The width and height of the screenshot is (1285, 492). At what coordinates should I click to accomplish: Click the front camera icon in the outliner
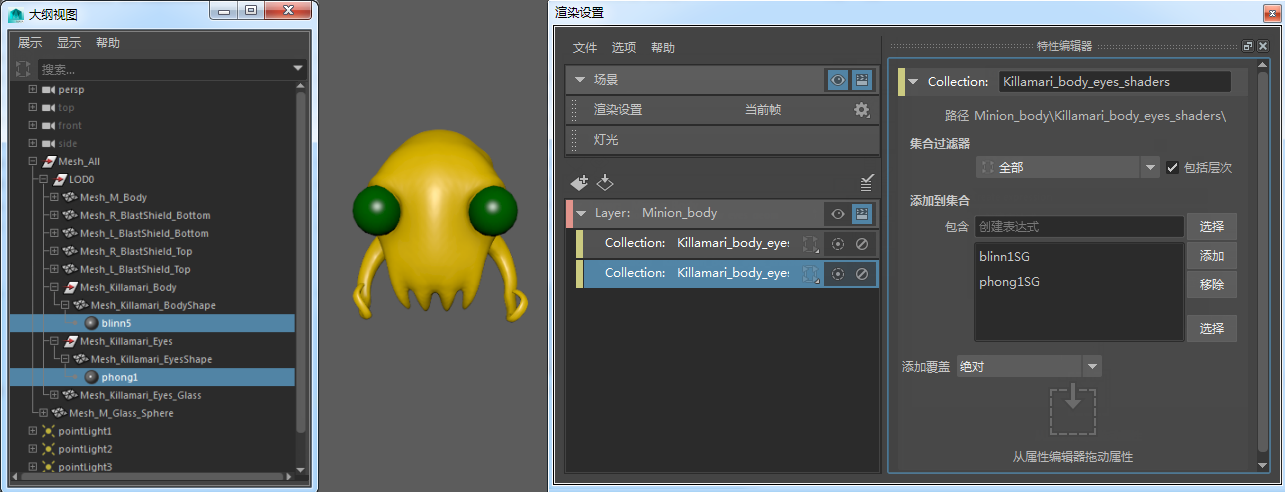click(x=48, y=126)
